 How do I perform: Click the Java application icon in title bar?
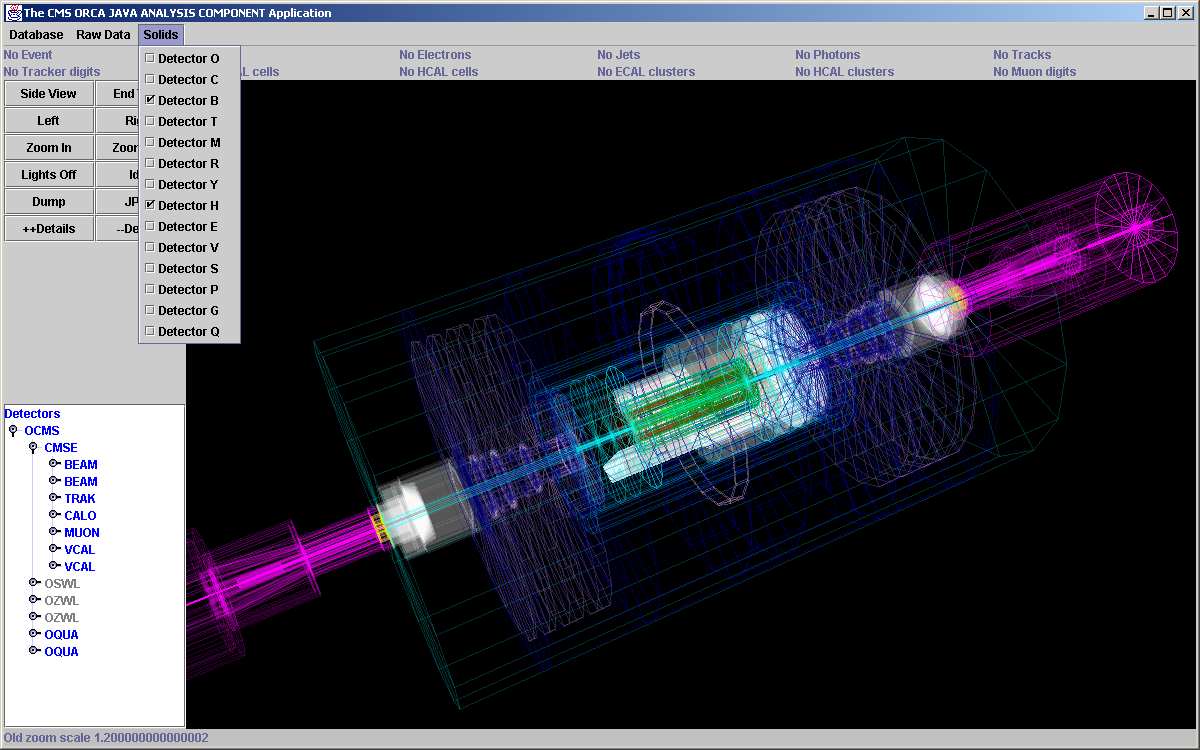[13, 13]
